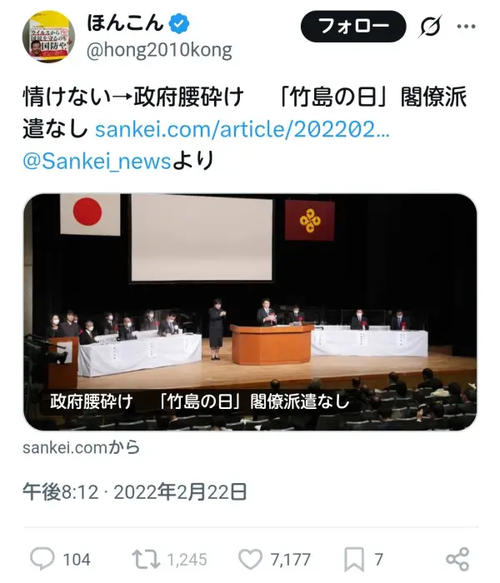
Task: Open the Grok slashed-circle icon
Action: point(430,26)
